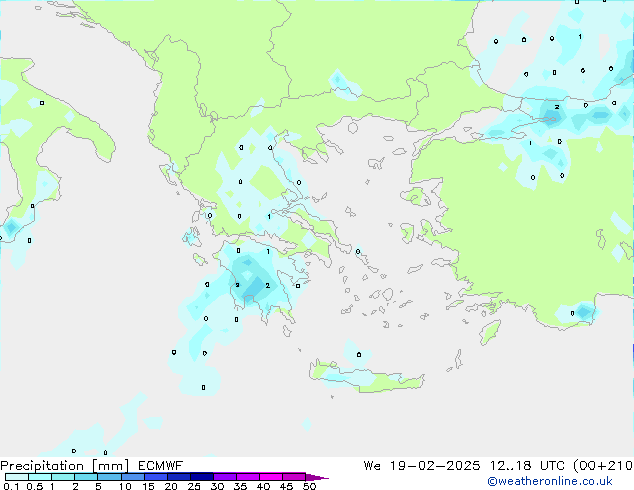Click the forecast date 'We 19-02-2025' text

(422, 466)
